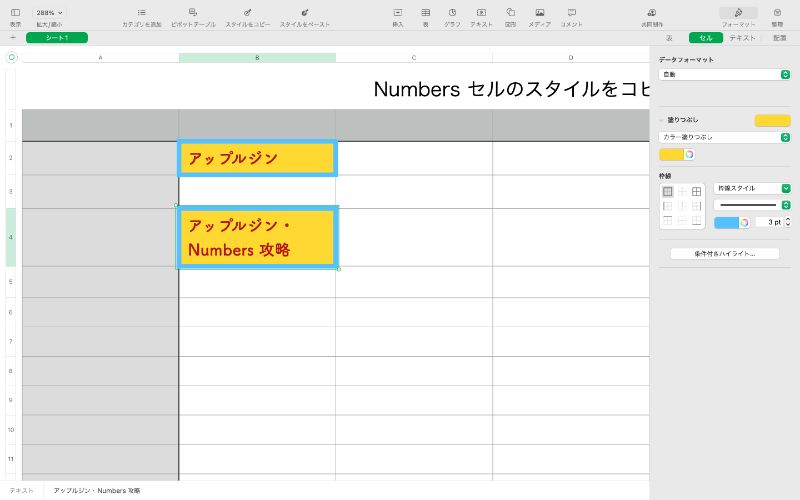This screenshot has height=500, width=800.
Task: Click the 3 pt border width field
Action: [769, 222]
